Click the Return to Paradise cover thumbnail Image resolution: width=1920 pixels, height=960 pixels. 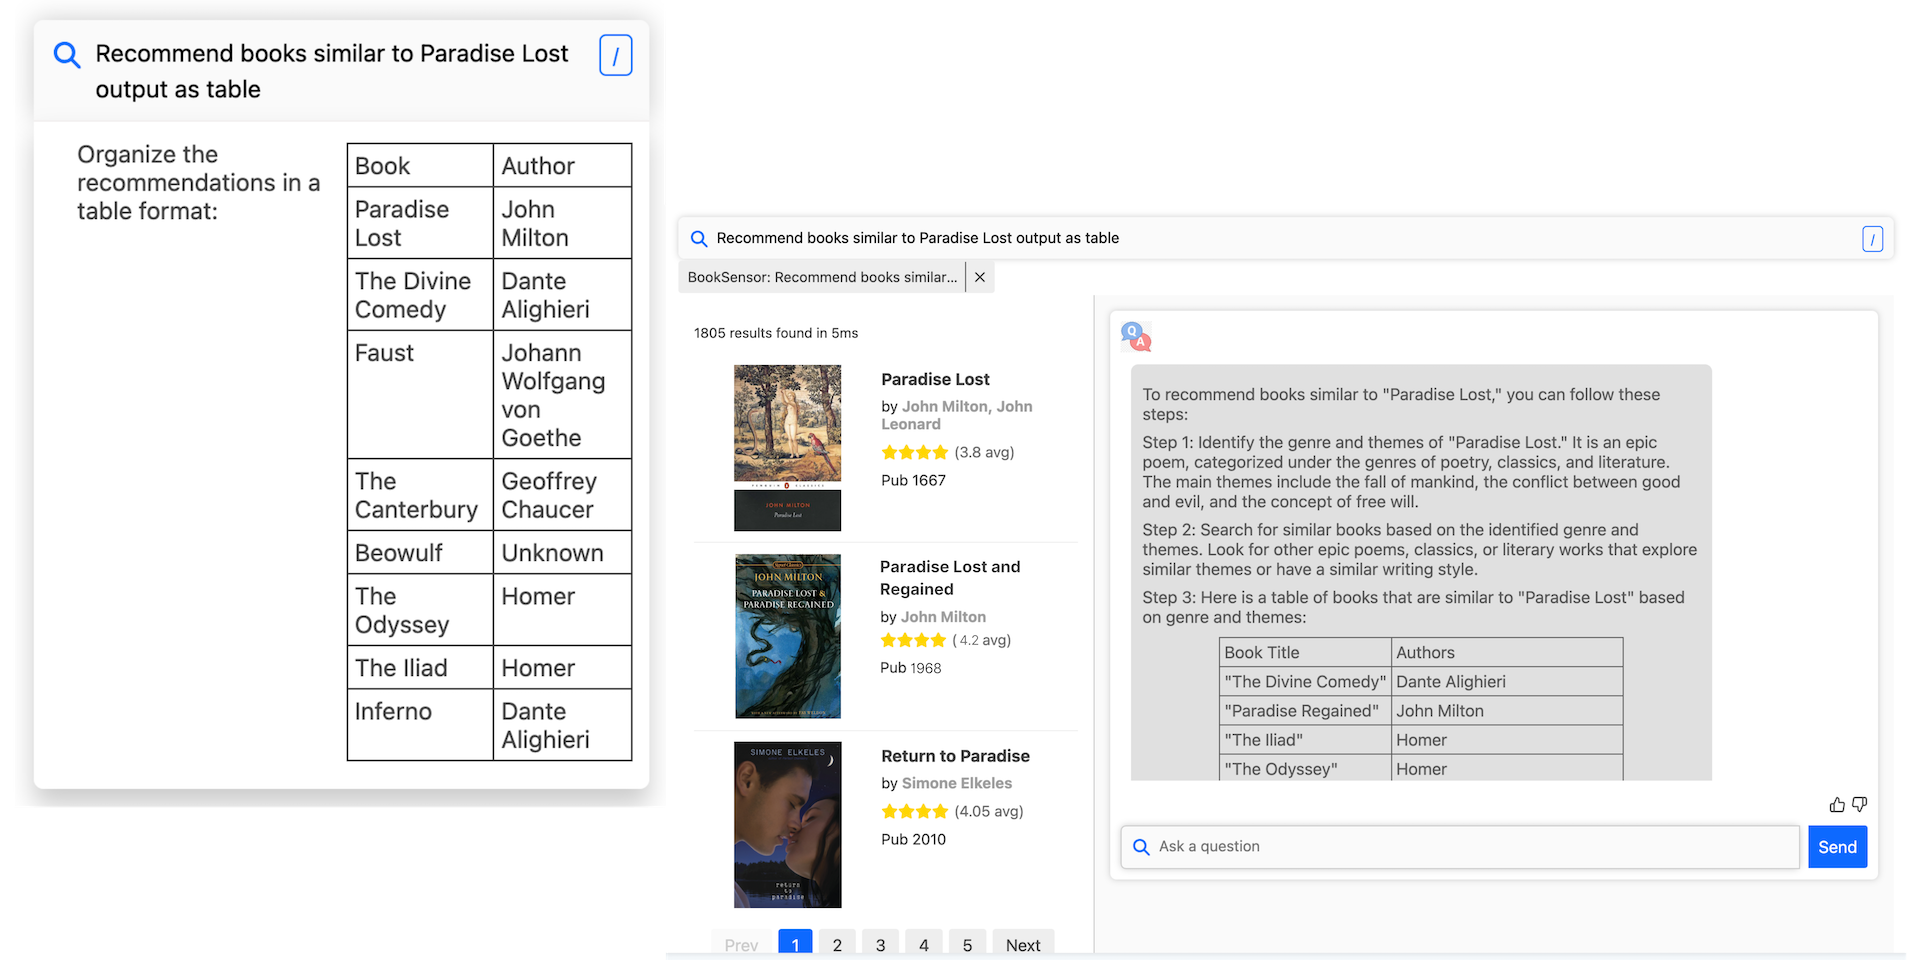click(x=787, y=824)
